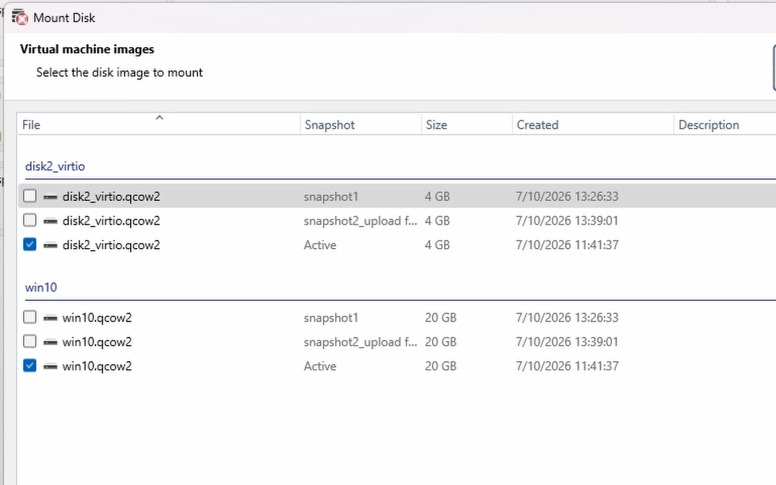Uncheck the Active disk2_virtio.qcow2 checkbox
This screenshot has height=485, width=776.
pyautogui.click(x=30, y=244)
